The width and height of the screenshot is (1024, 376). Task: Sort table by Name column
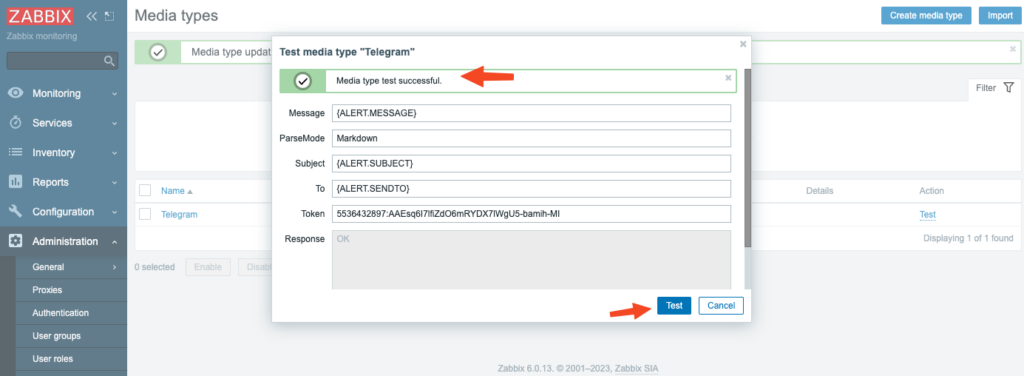(176, 191)
